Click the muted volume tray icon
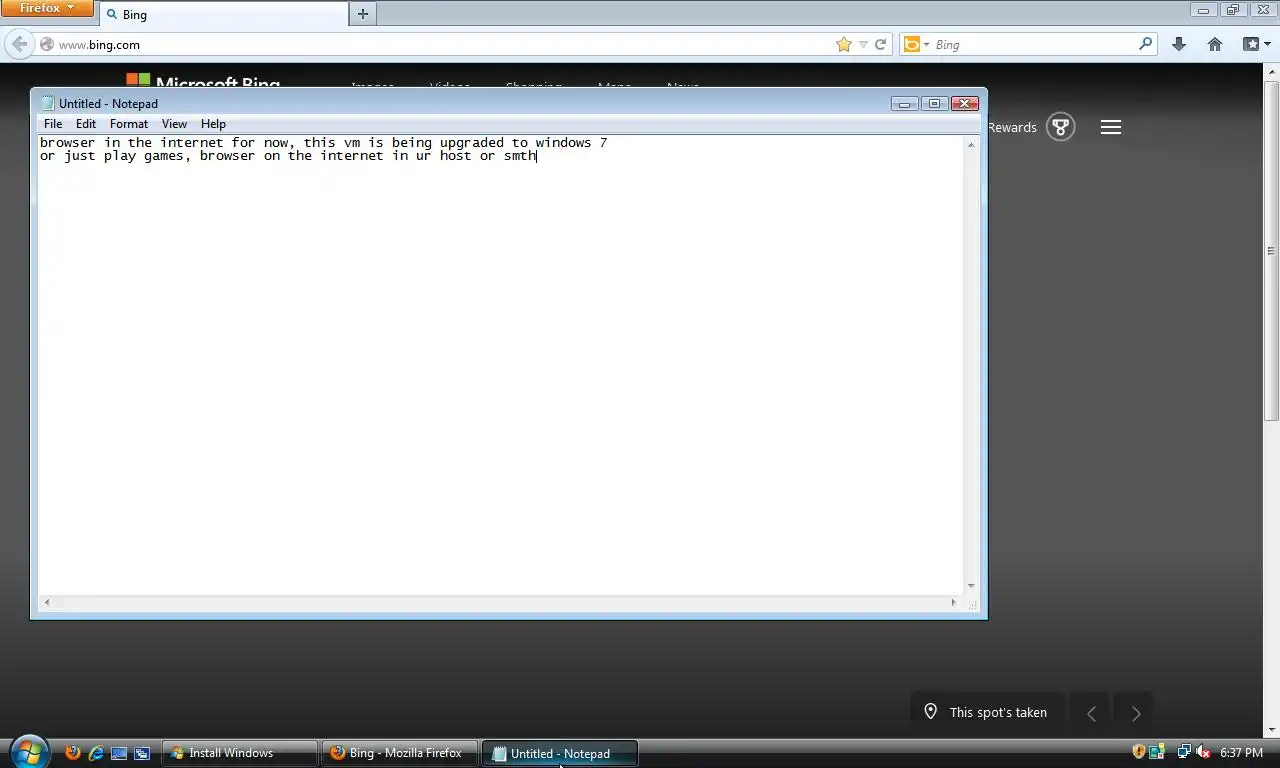The width and height of the screenshot is (1280, 768). [x=1203, y=752]
